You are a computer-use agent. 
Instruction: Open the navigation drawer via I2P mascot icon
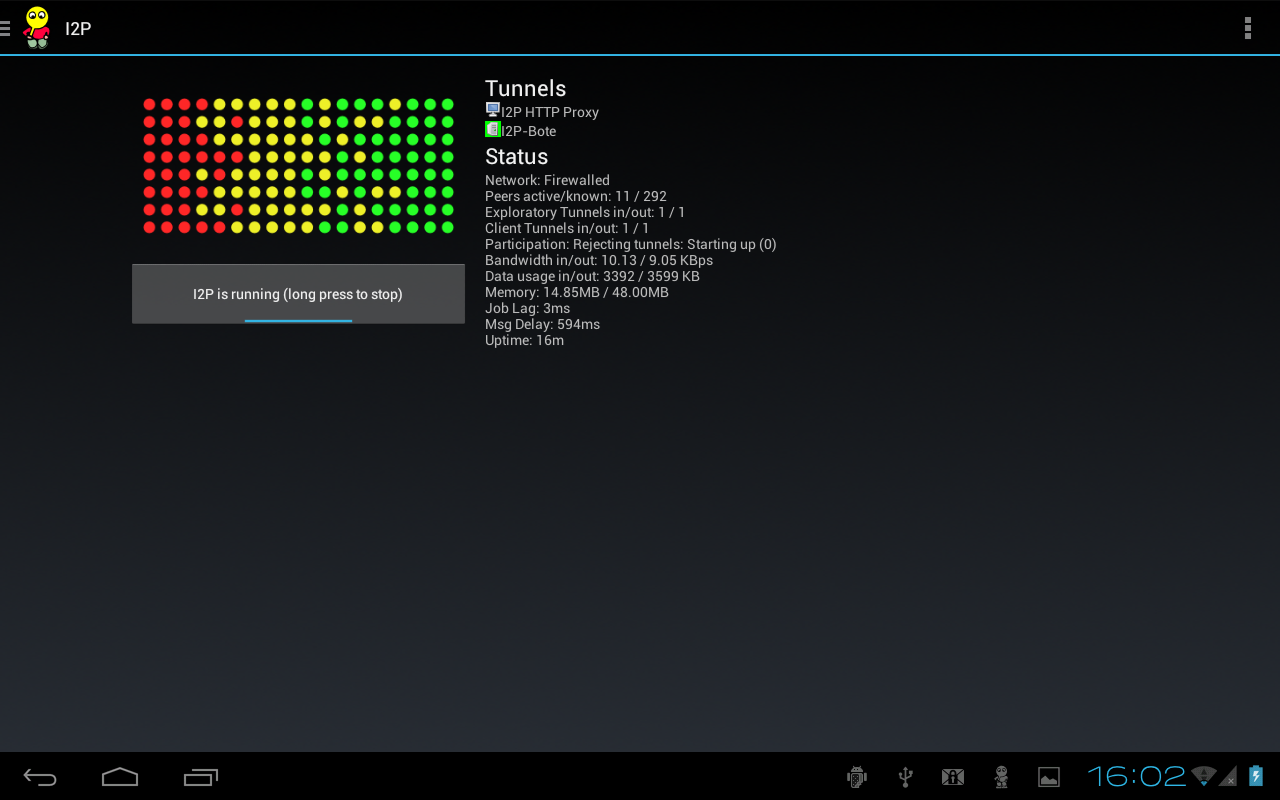(37, 28)
